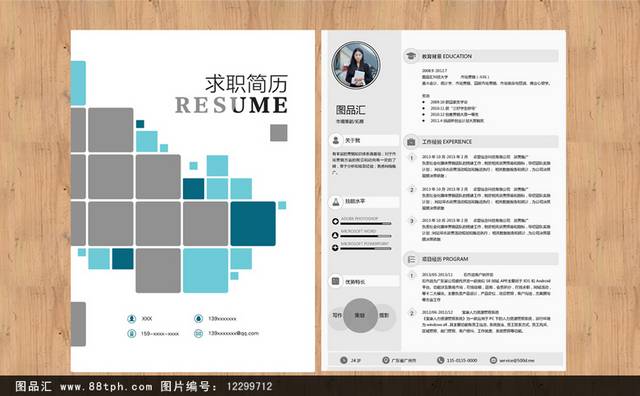Click the 135-0135-0000 phone number

click(462, 360)
